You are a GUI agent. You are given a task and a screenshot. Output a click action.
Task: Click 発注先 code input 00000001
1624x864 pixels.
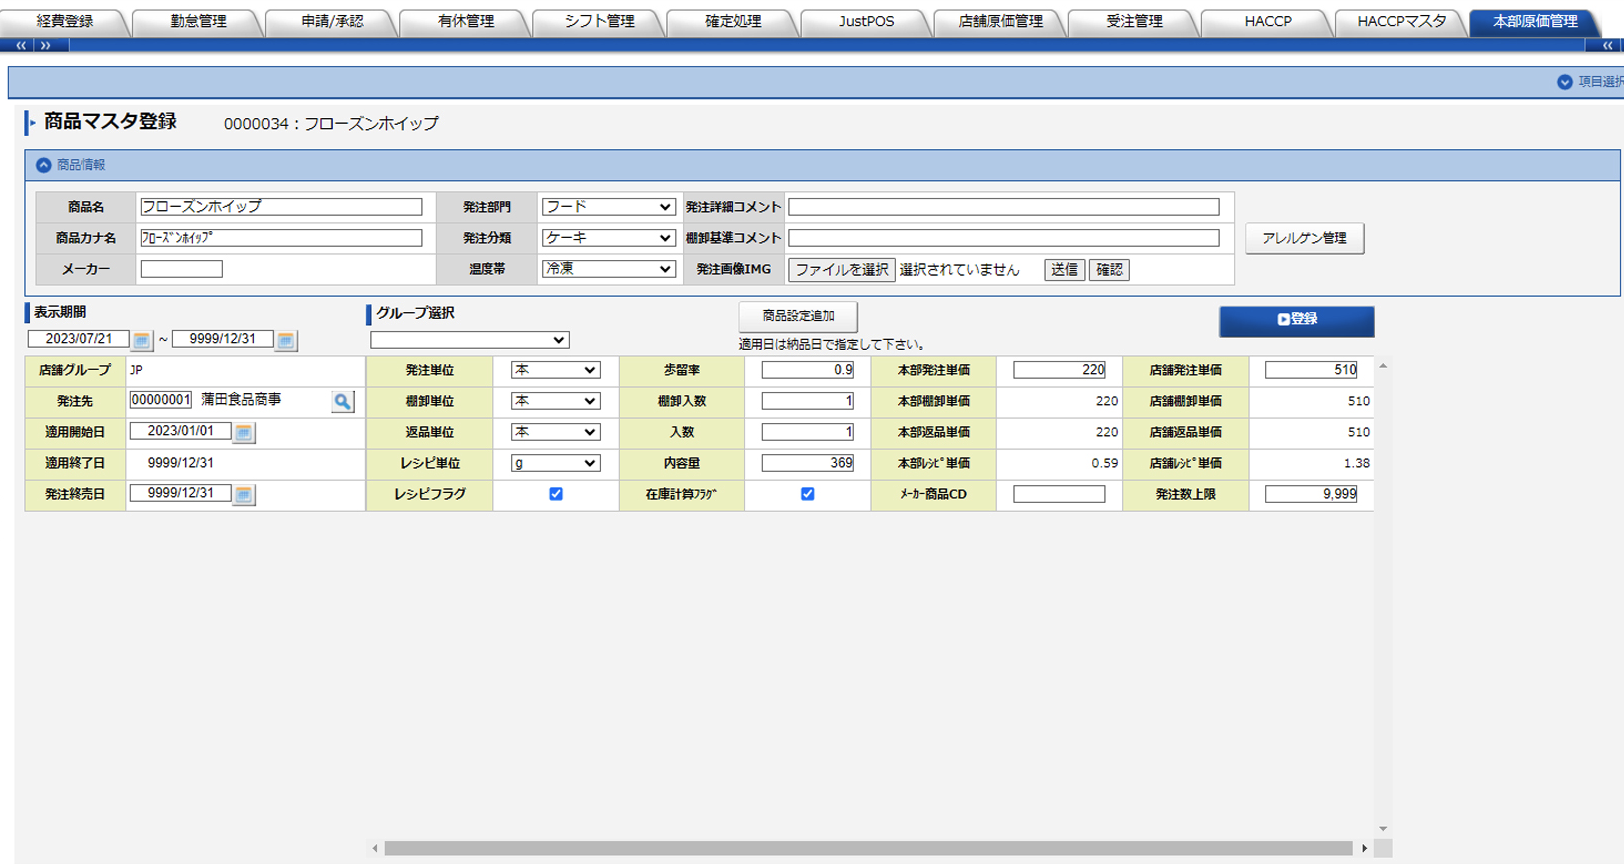161,400
